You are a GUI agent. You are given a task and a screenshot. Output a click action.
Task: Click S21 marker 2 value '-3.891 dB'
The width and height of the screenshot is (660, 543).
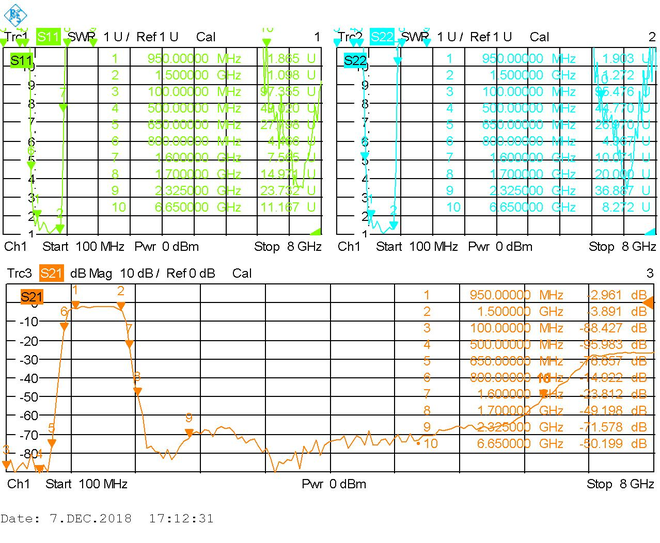(617, 311)
